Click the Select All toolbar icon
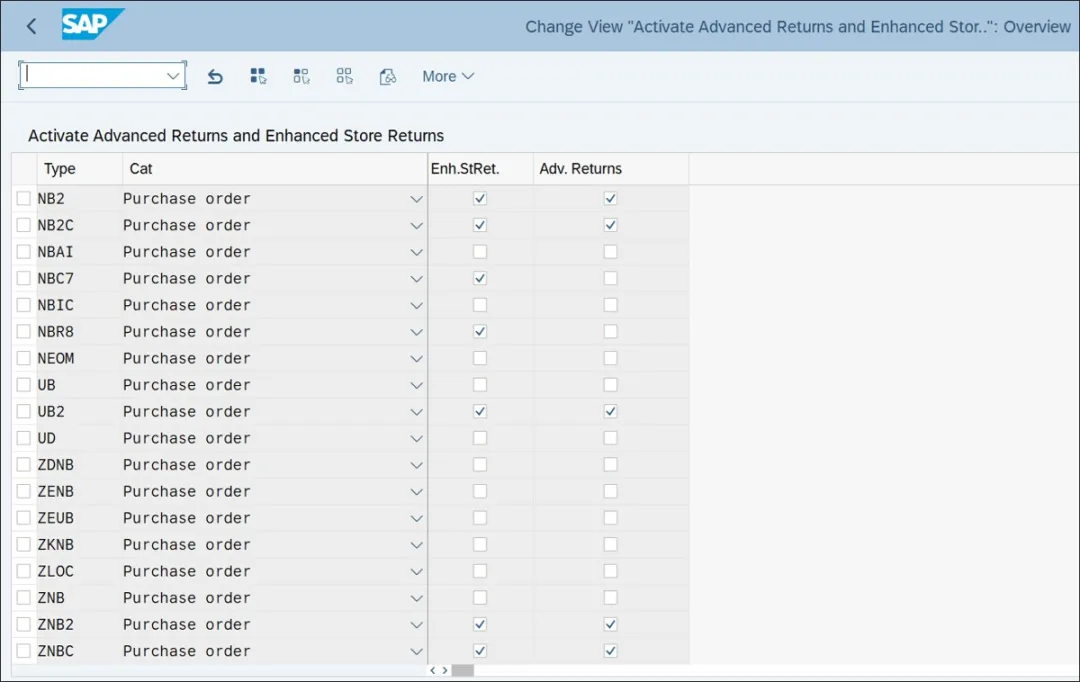1080x682 pixels. (258, 76)
